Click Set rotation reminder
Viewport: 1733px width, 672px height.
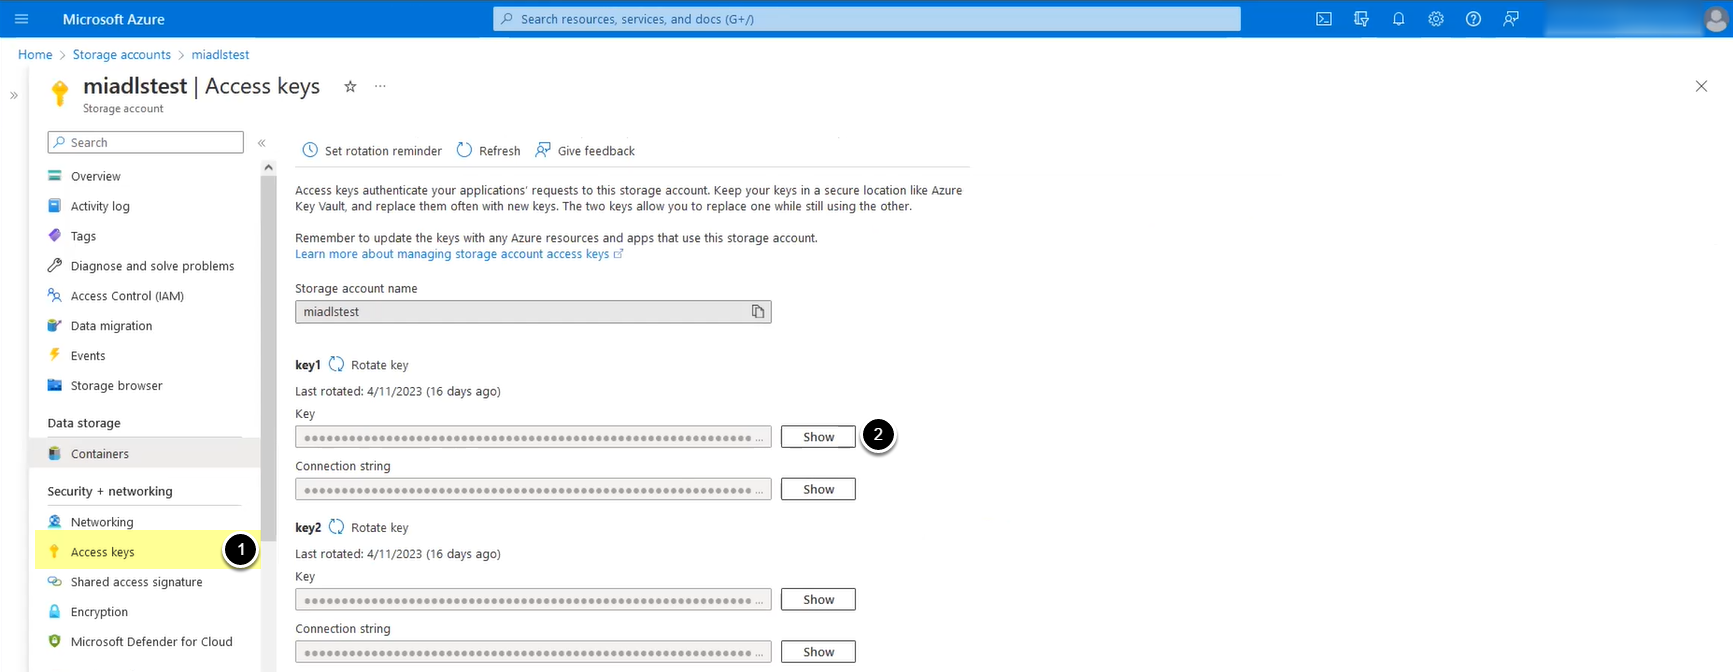[x=372, y=151]
